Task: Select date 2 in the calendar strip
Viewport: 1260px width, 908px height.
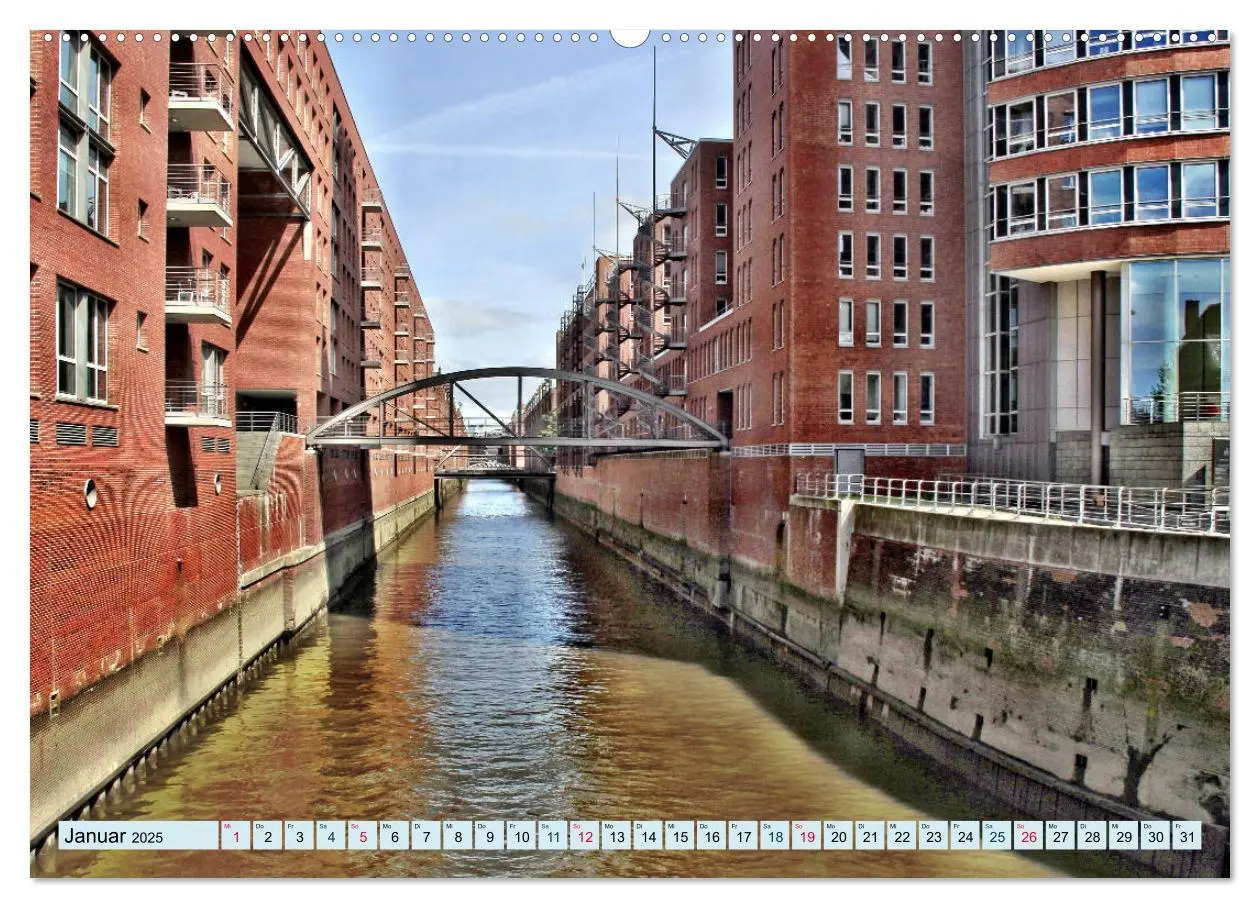Action: click(x=268, y=836)
